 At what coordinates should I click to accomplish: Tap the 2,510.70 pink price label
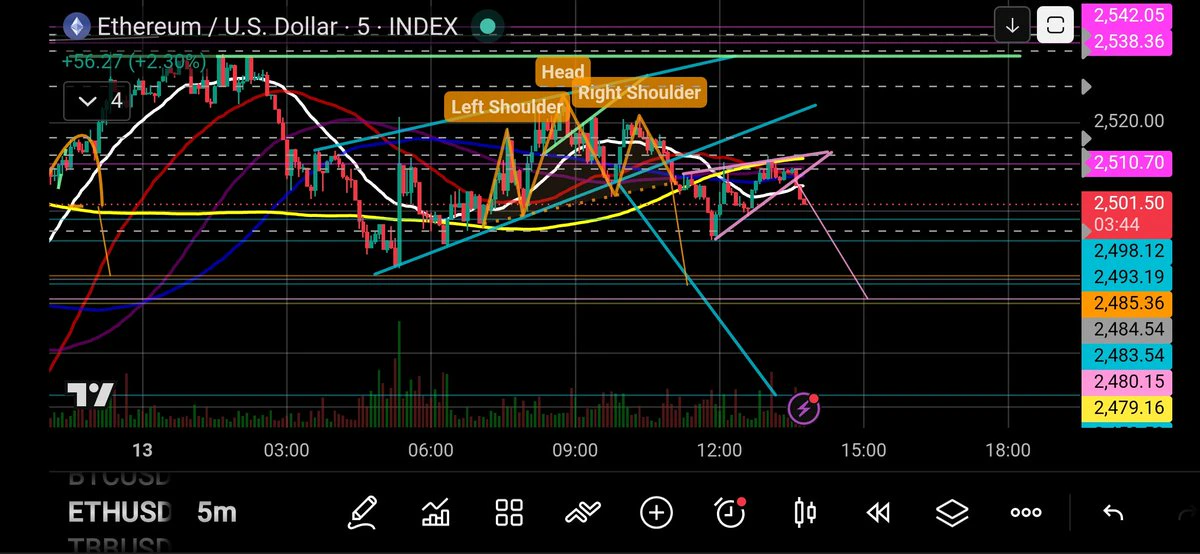[x=1125, y=161]
